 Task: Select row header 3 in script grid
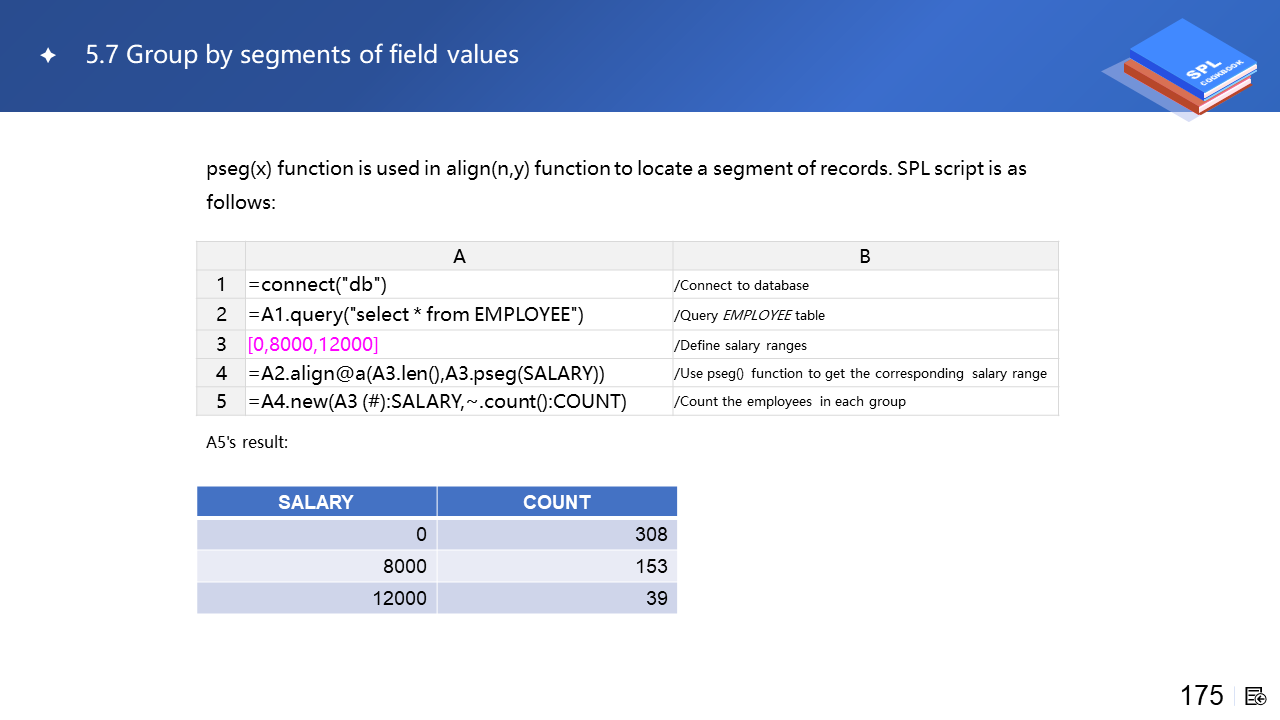click(221, 345)
